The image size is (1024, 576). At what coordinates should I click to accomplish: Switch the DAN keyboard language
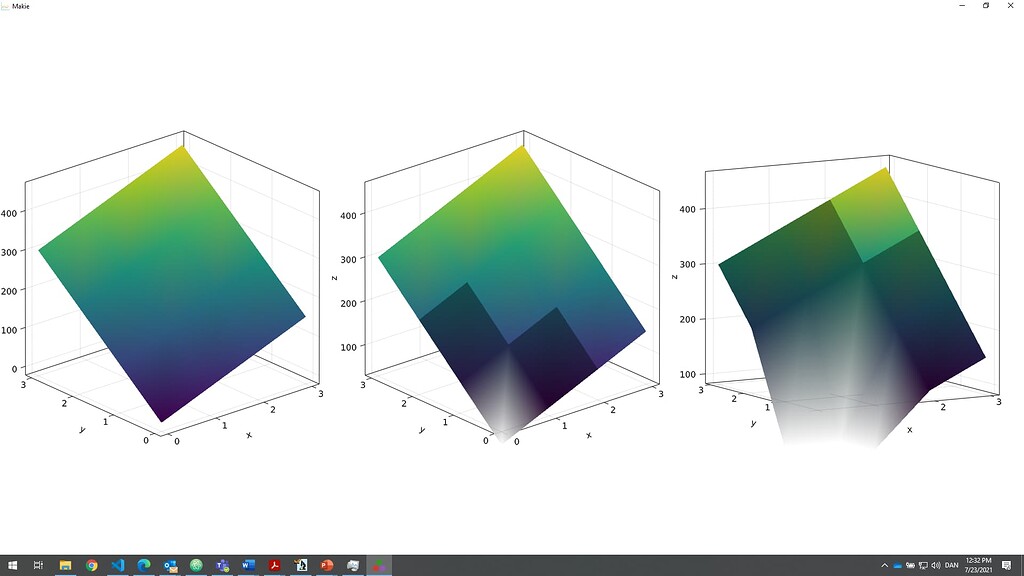[952, 566]
